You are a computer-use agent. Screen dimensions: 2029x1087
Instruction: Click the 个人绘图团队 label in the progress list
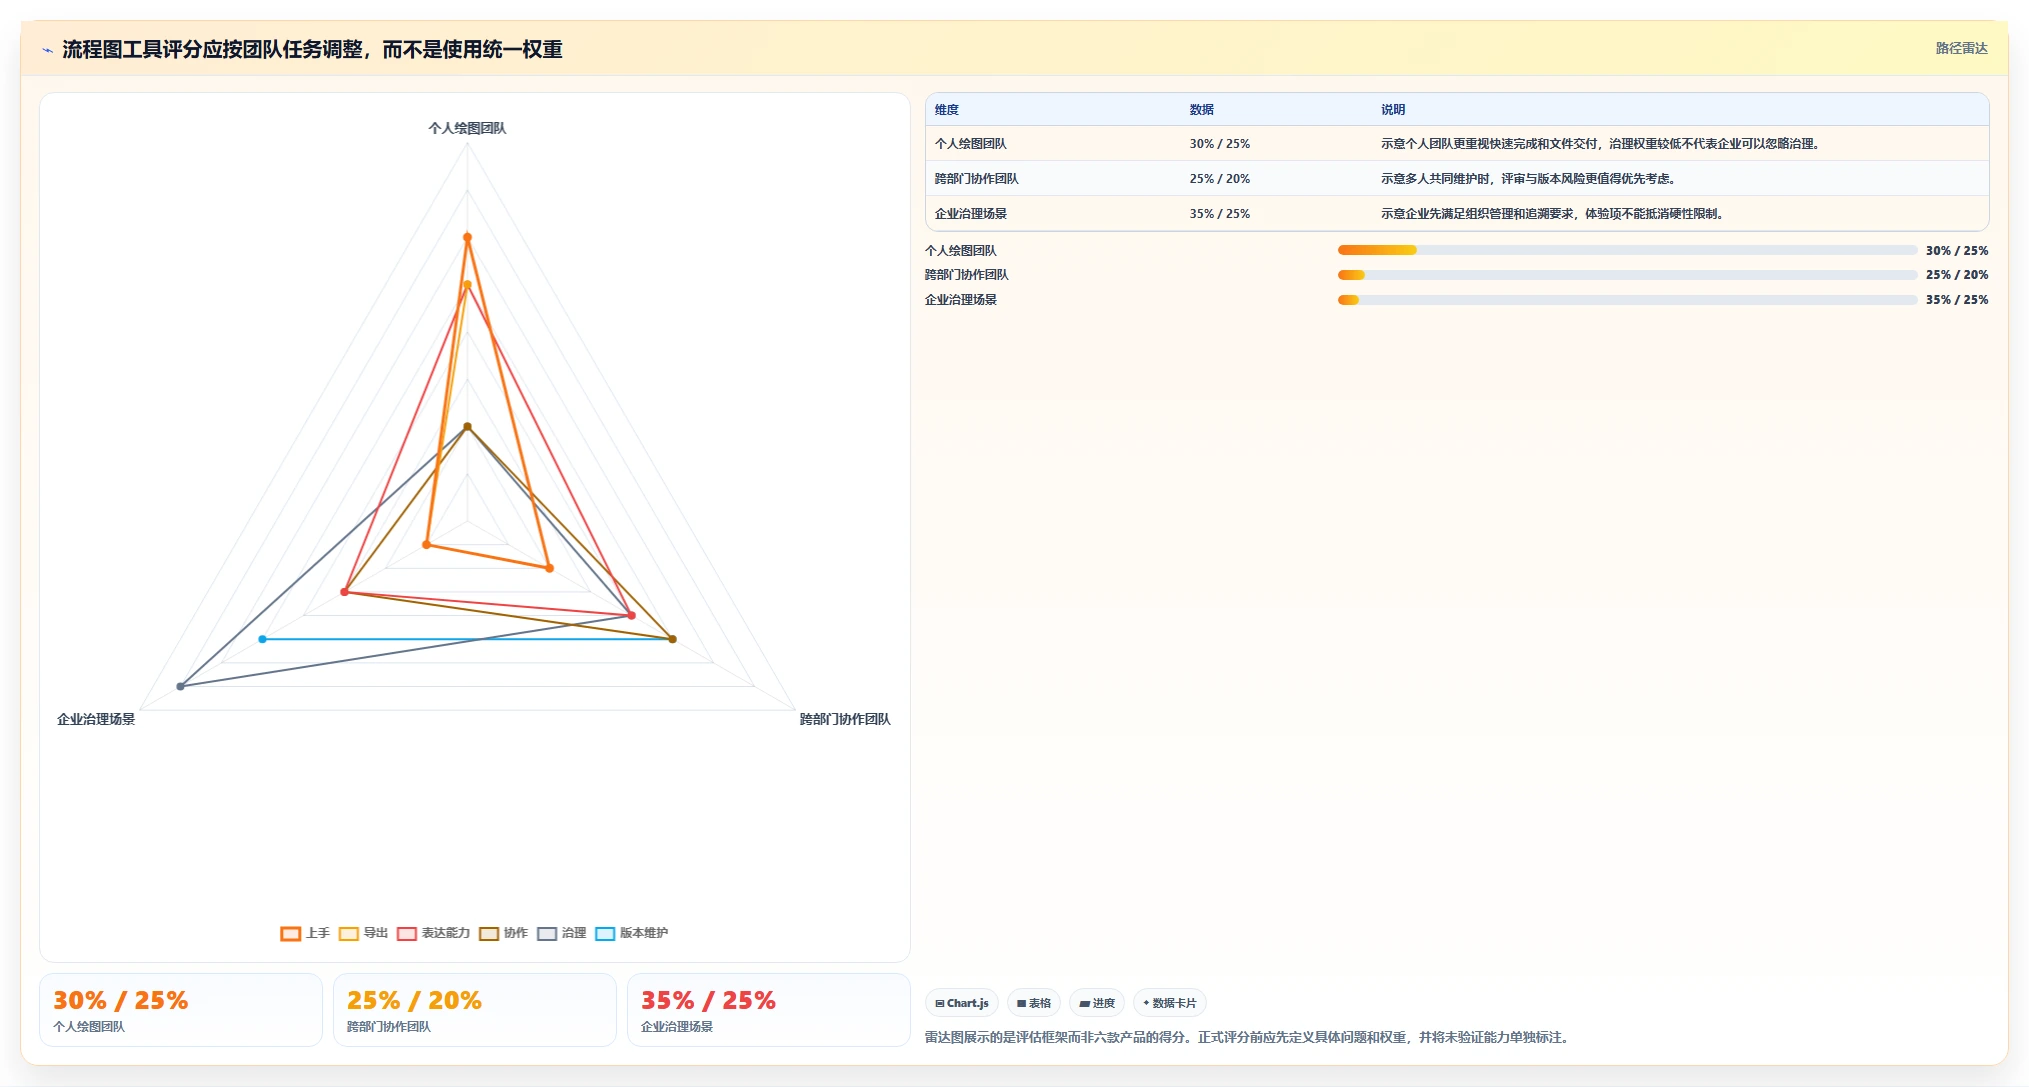(x=961, y=251)
